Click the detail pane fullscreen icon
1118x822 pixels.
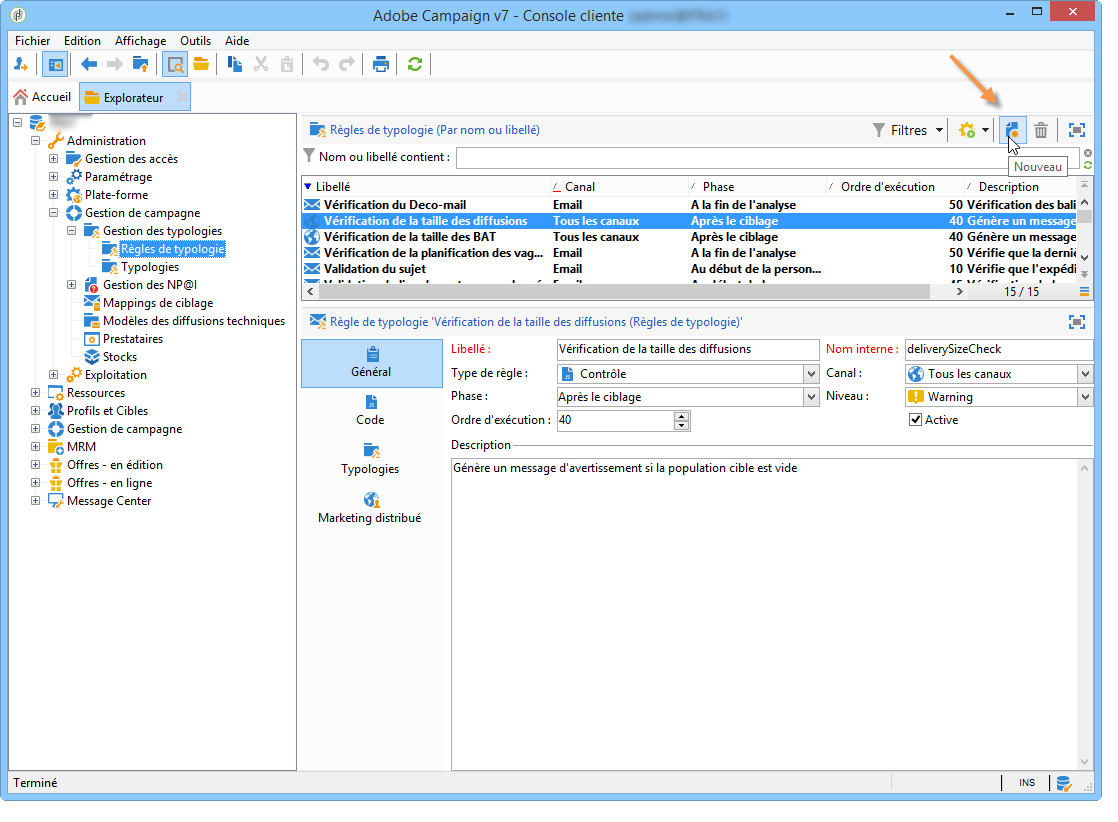click(x=1077, y=322)
